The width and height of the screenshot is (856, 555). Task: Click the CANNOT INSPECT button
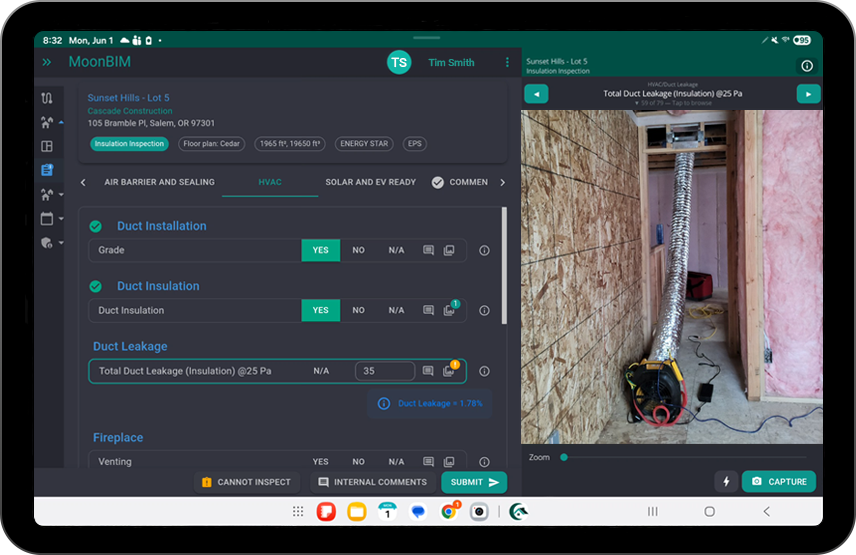click(247, 482)
